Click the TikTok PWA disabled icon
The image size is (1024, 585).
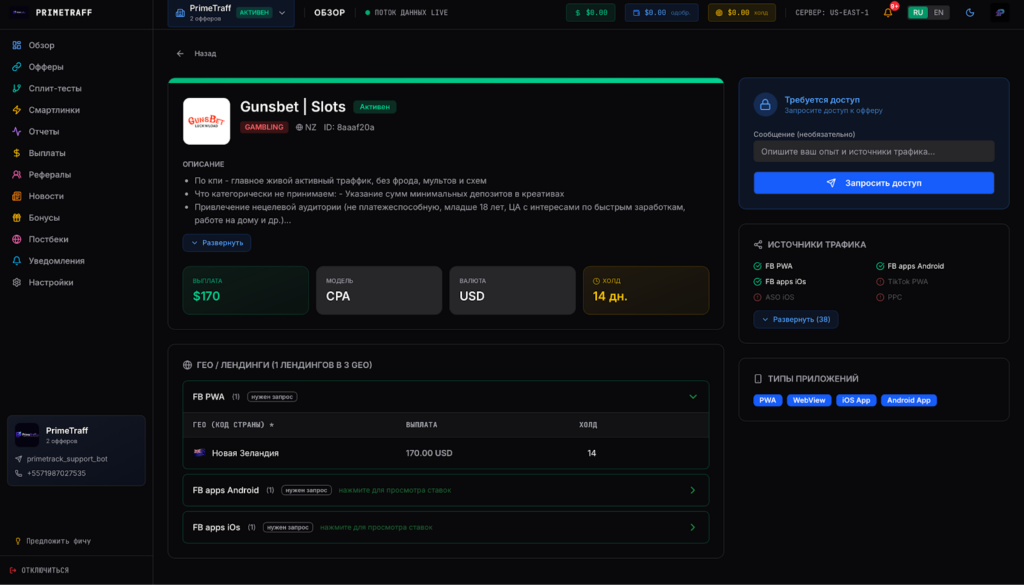click(x=880, y=282)
